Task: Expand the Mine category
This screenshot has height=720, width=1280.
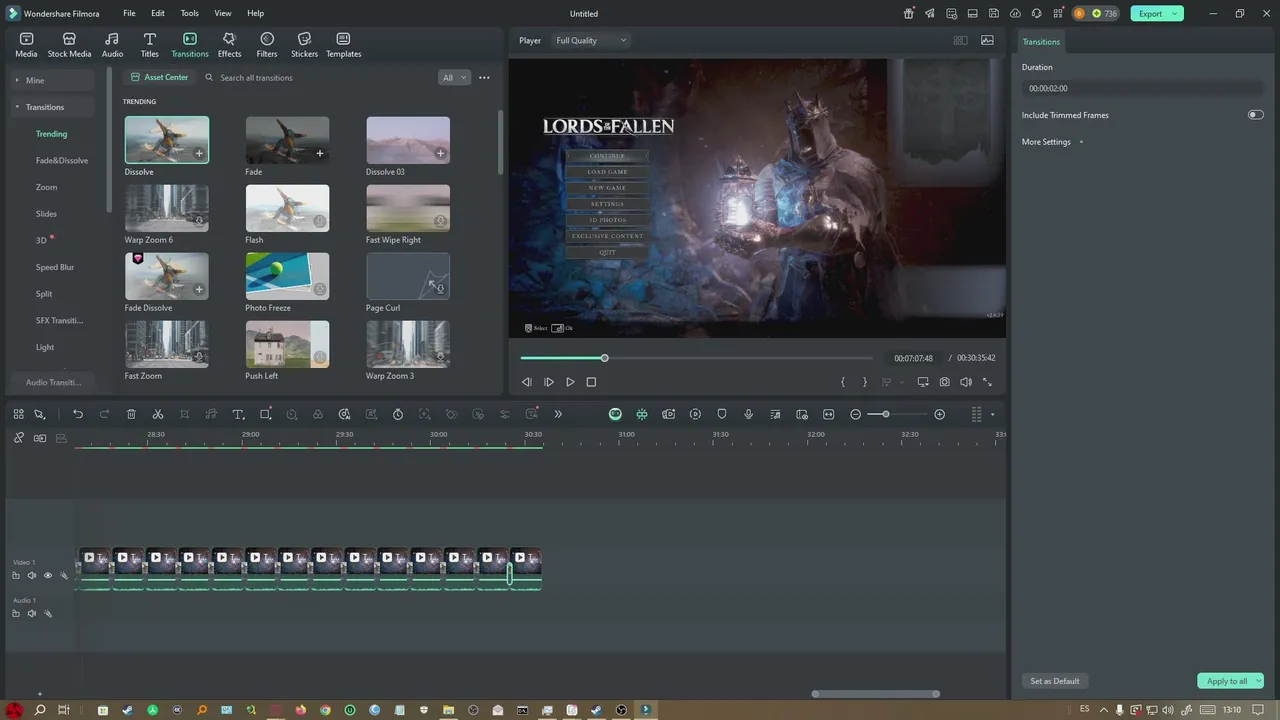Action: click(16, 80)
